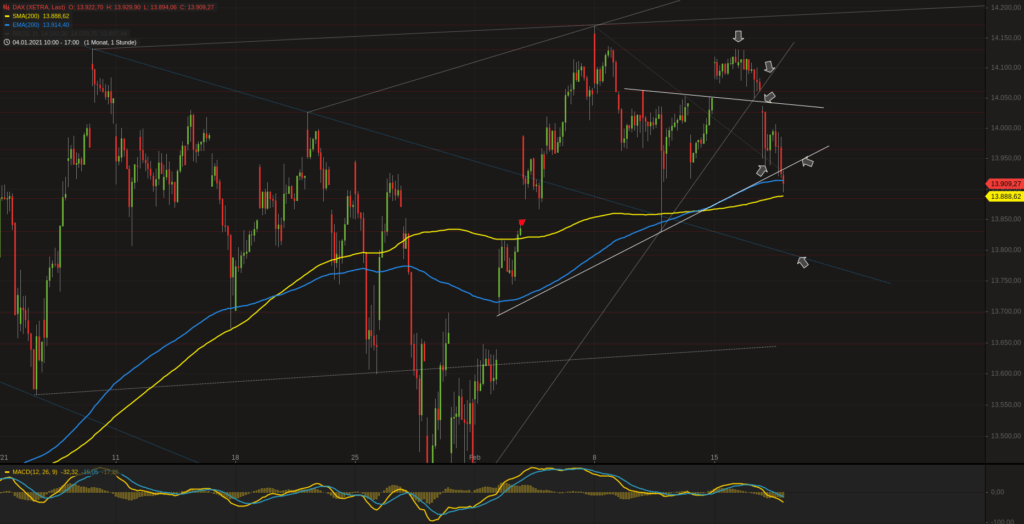Click the yellow MACD legend color swatch
The width and height of the screenshot is (1024, 524).
click(7, 472)
